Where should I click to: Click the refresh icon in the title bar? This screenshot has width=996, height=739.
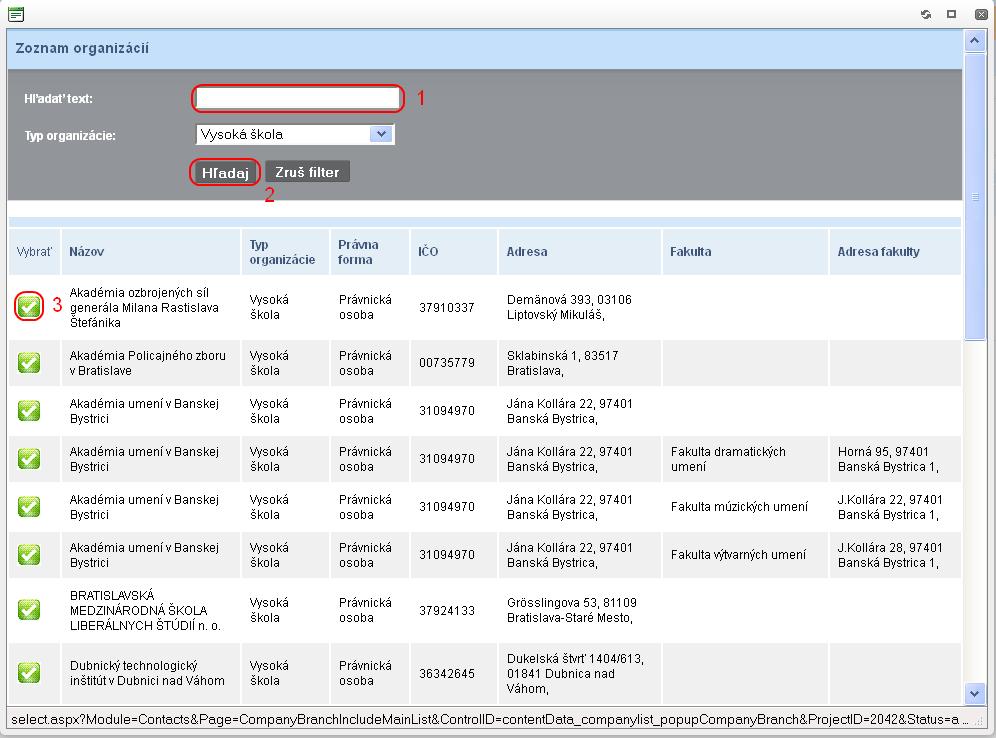coord(926,14)
